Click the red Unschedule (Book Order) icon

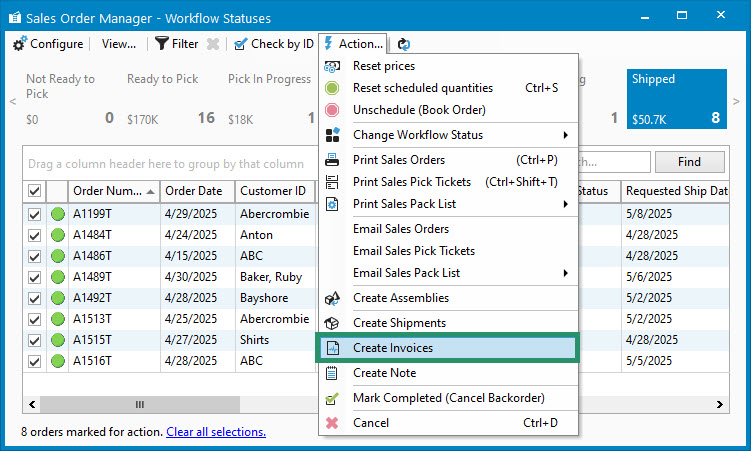pos(332,110)
